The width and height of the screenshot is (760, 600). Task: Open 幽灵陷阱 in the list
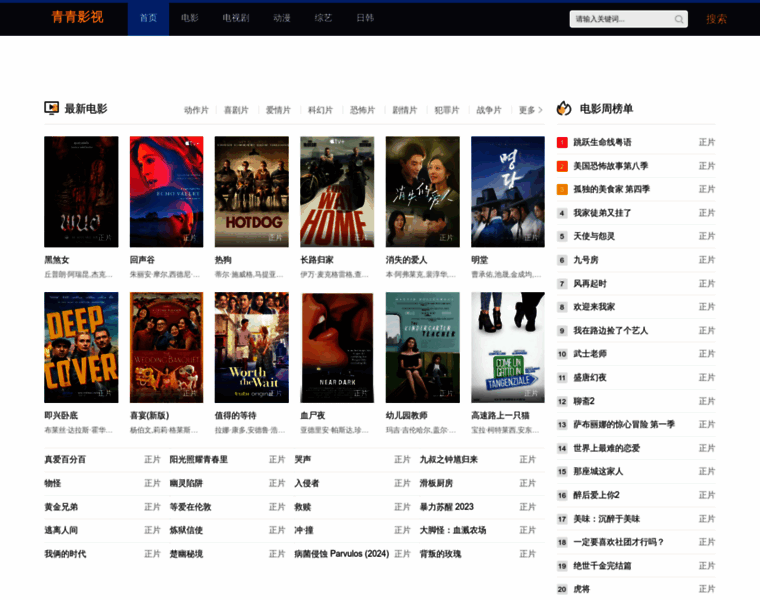[186, 483]
